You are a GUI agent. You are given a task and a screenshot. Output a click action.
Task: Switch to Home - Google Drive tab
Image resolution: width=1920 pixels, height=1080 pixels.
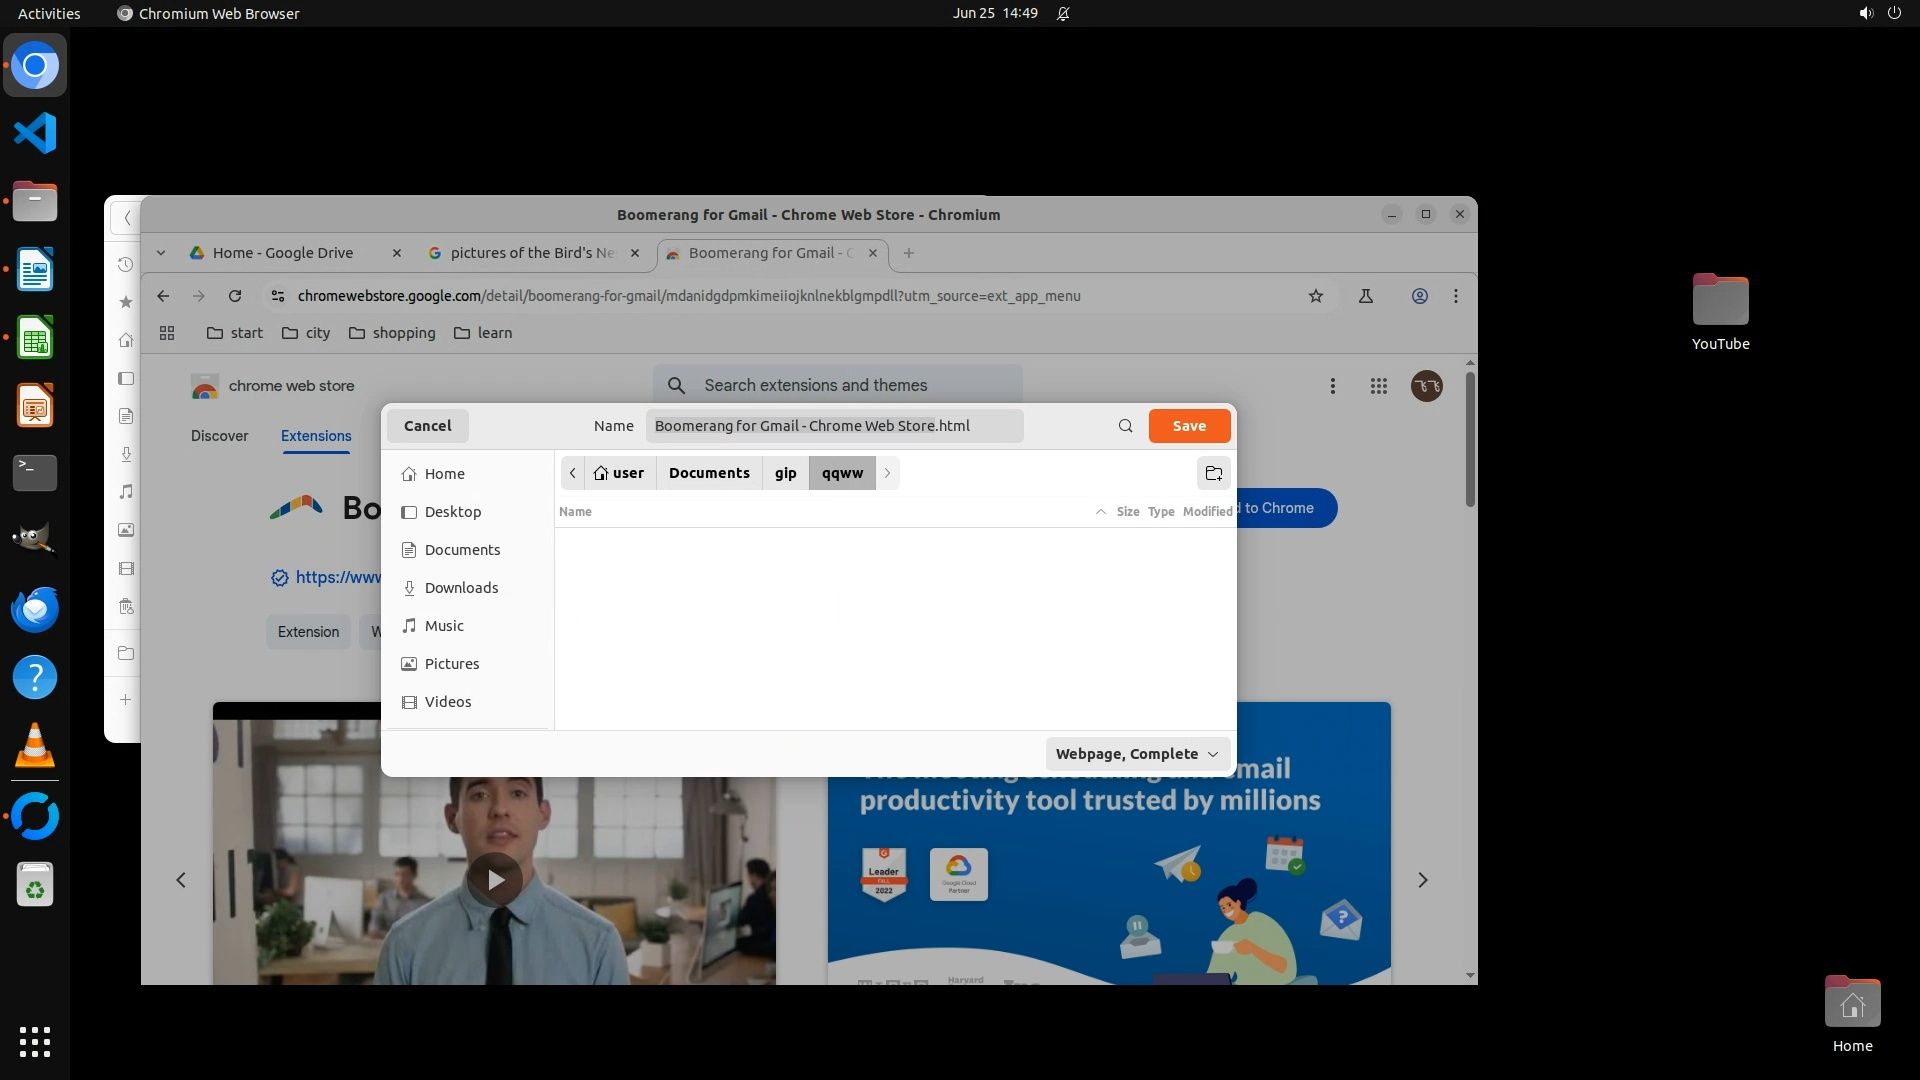point(283,253)
